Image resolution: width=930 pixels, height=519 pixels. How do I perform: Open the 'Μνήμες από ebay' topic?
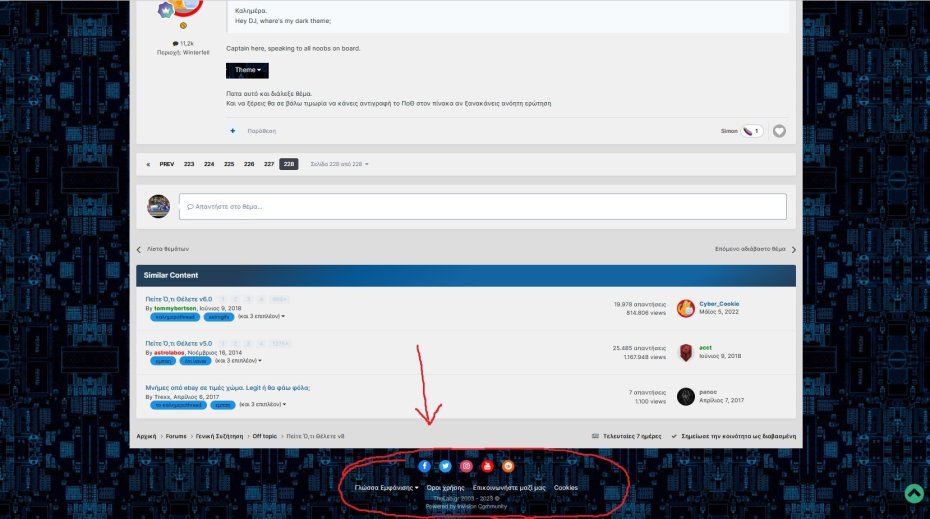228,388
